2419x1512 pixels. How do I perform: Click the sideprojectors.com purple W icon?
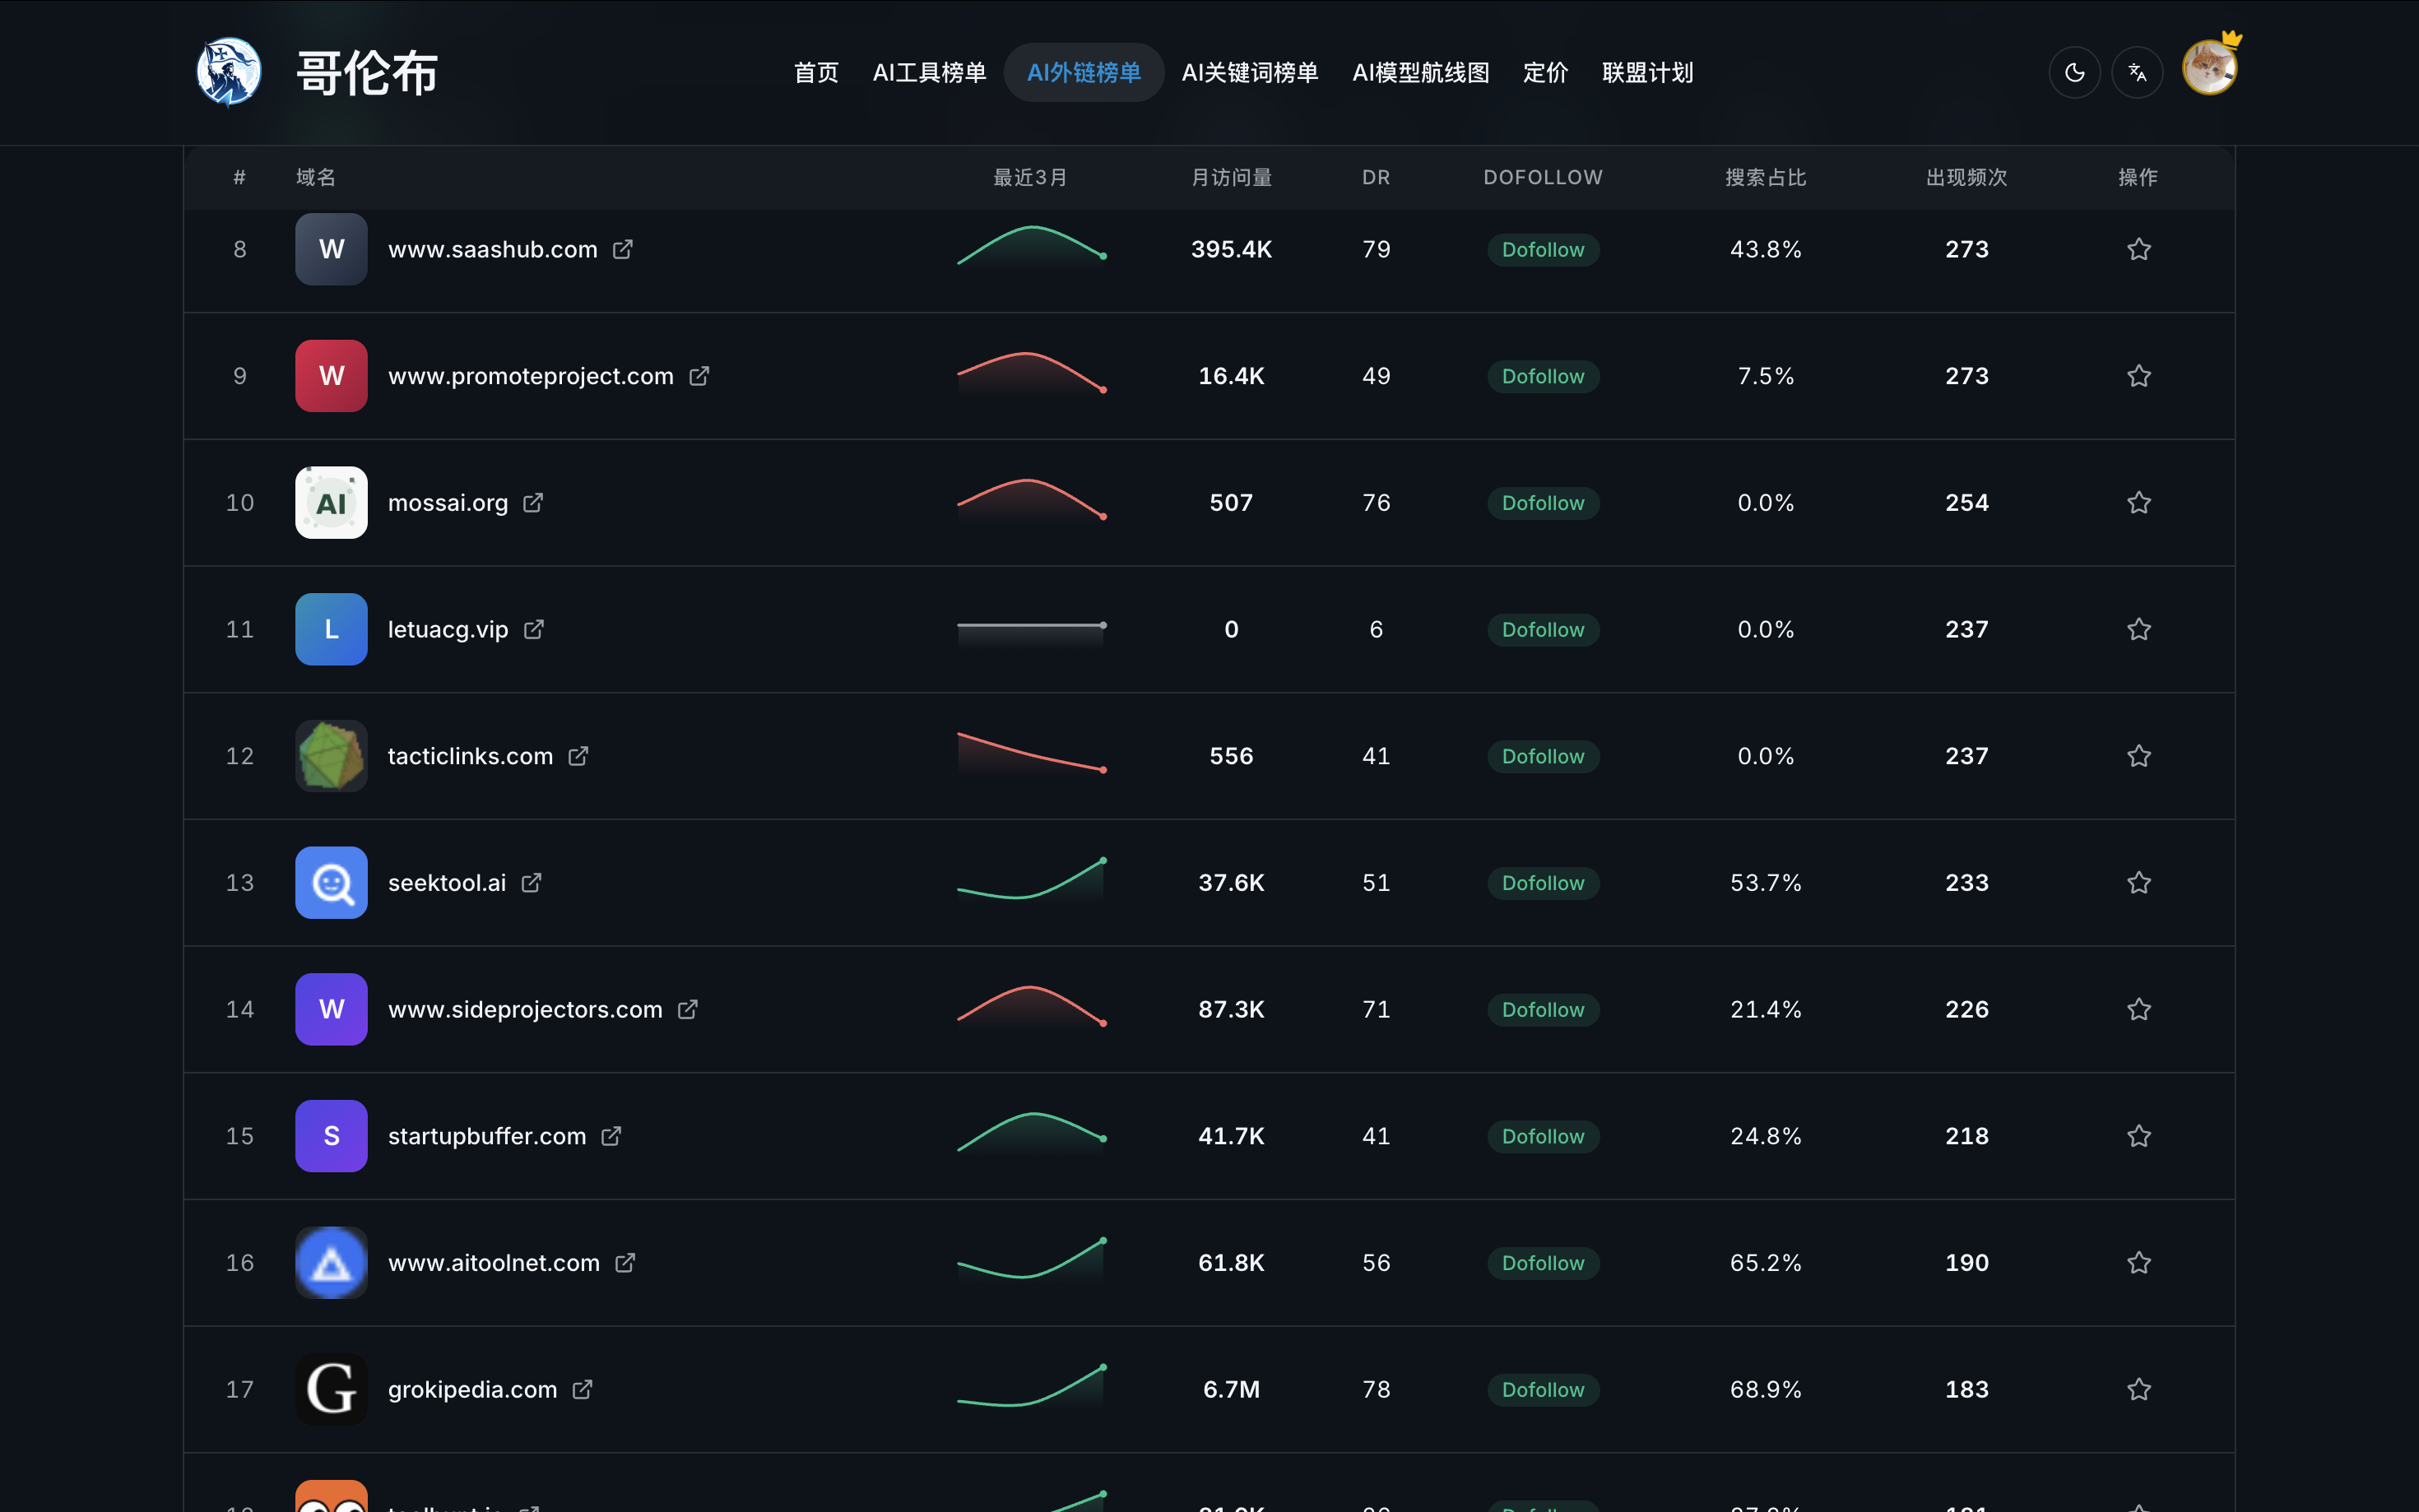[x=331, y=1009]
